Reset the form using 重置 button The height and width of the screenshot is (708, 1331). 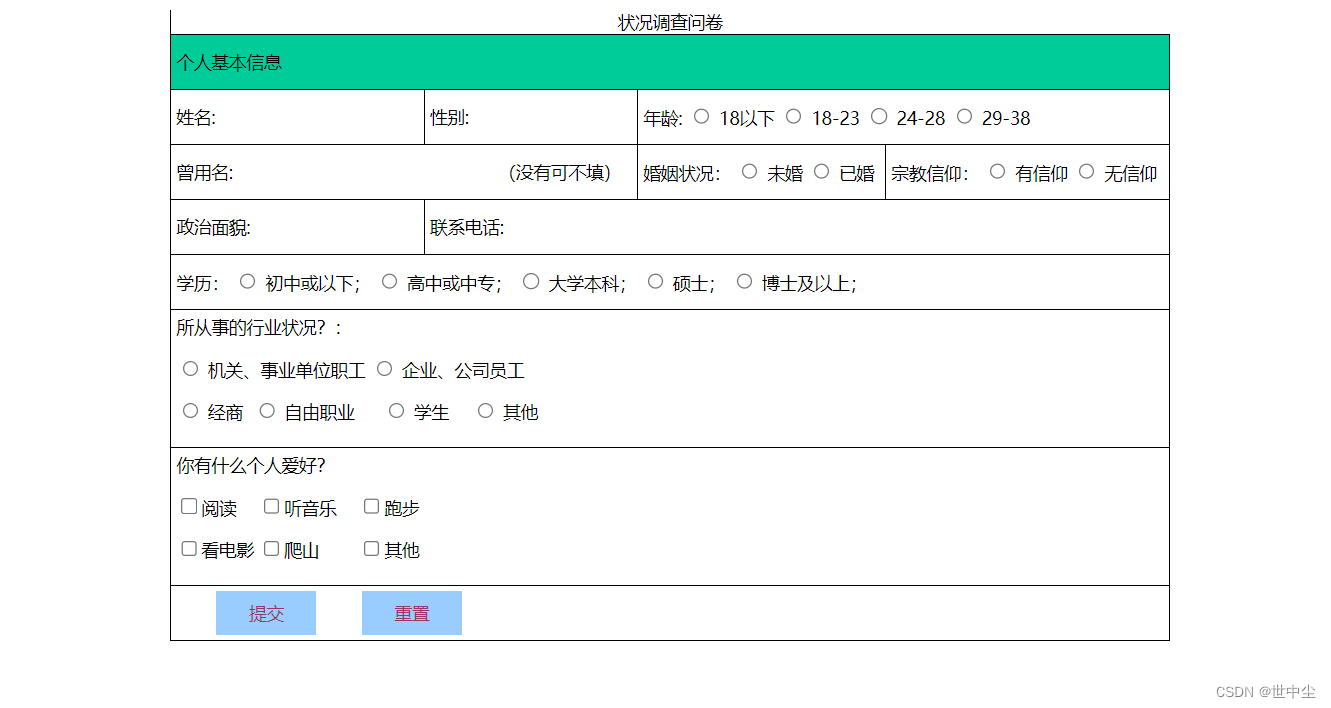point(412,613)
